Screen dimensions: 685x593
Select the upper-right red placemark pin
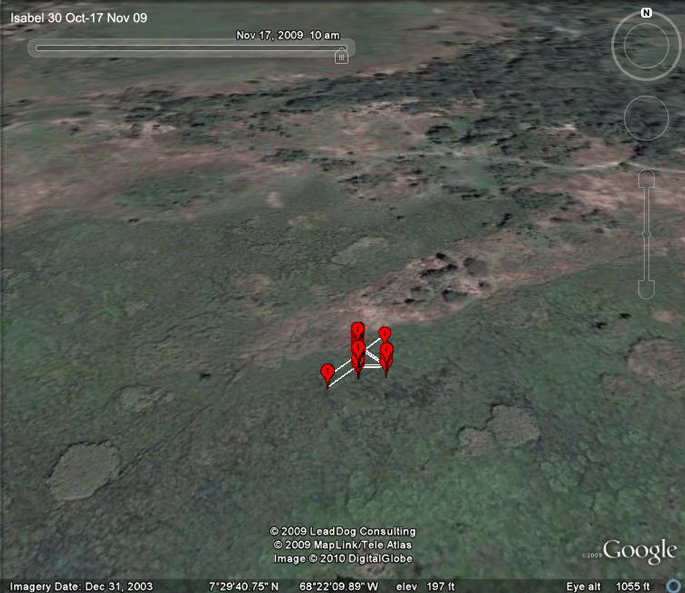click(384, 335)
